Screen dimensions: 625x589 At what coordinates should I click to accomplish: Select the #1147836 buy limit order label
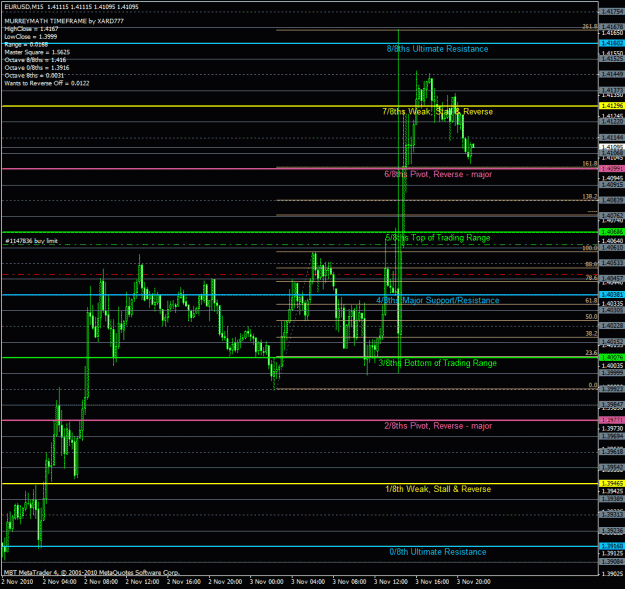[31, 241]
